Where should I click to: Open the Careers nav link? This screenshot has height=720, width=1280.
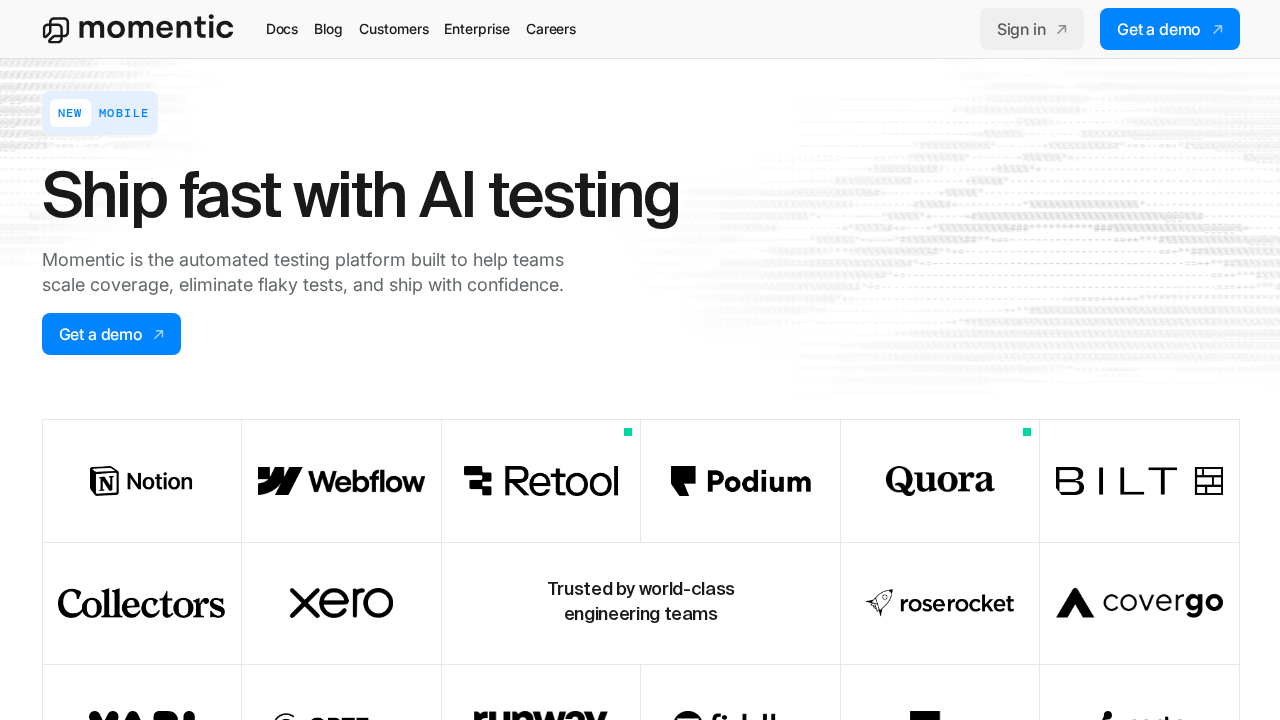pyautogui.click(x=551, y=29)
